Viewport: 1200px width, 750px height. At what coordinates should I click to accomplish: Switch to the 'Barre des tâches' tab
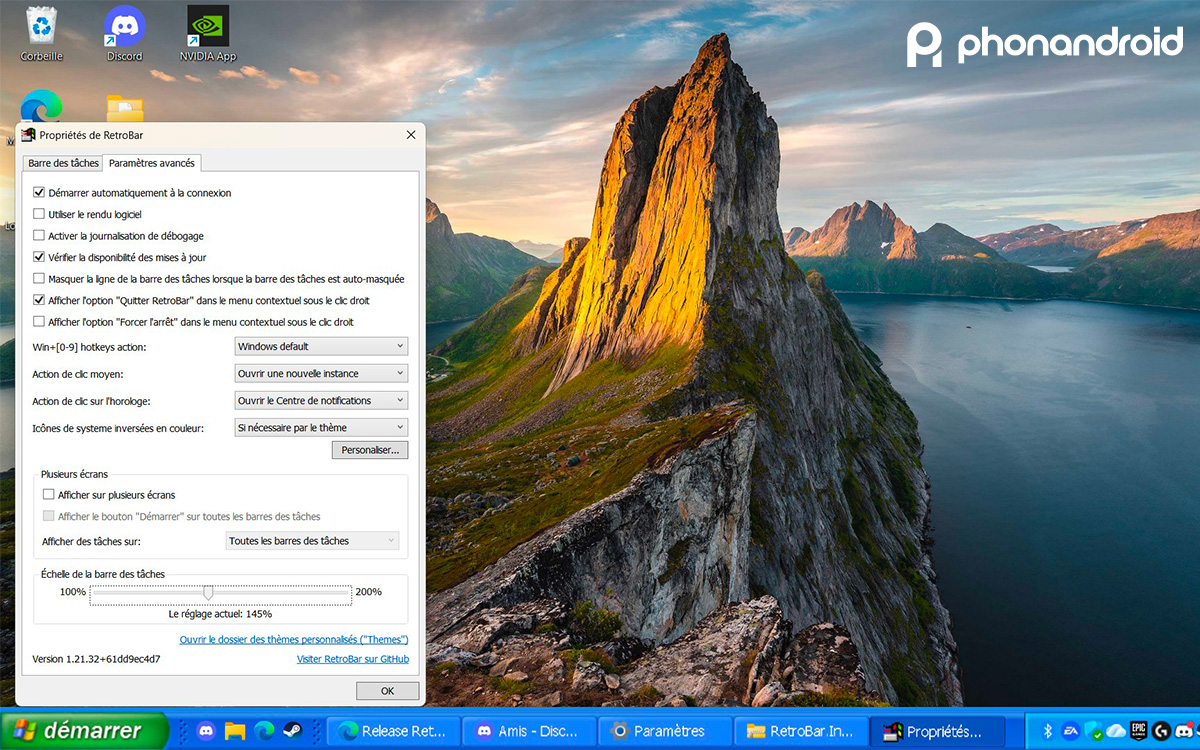pos(62,163)
